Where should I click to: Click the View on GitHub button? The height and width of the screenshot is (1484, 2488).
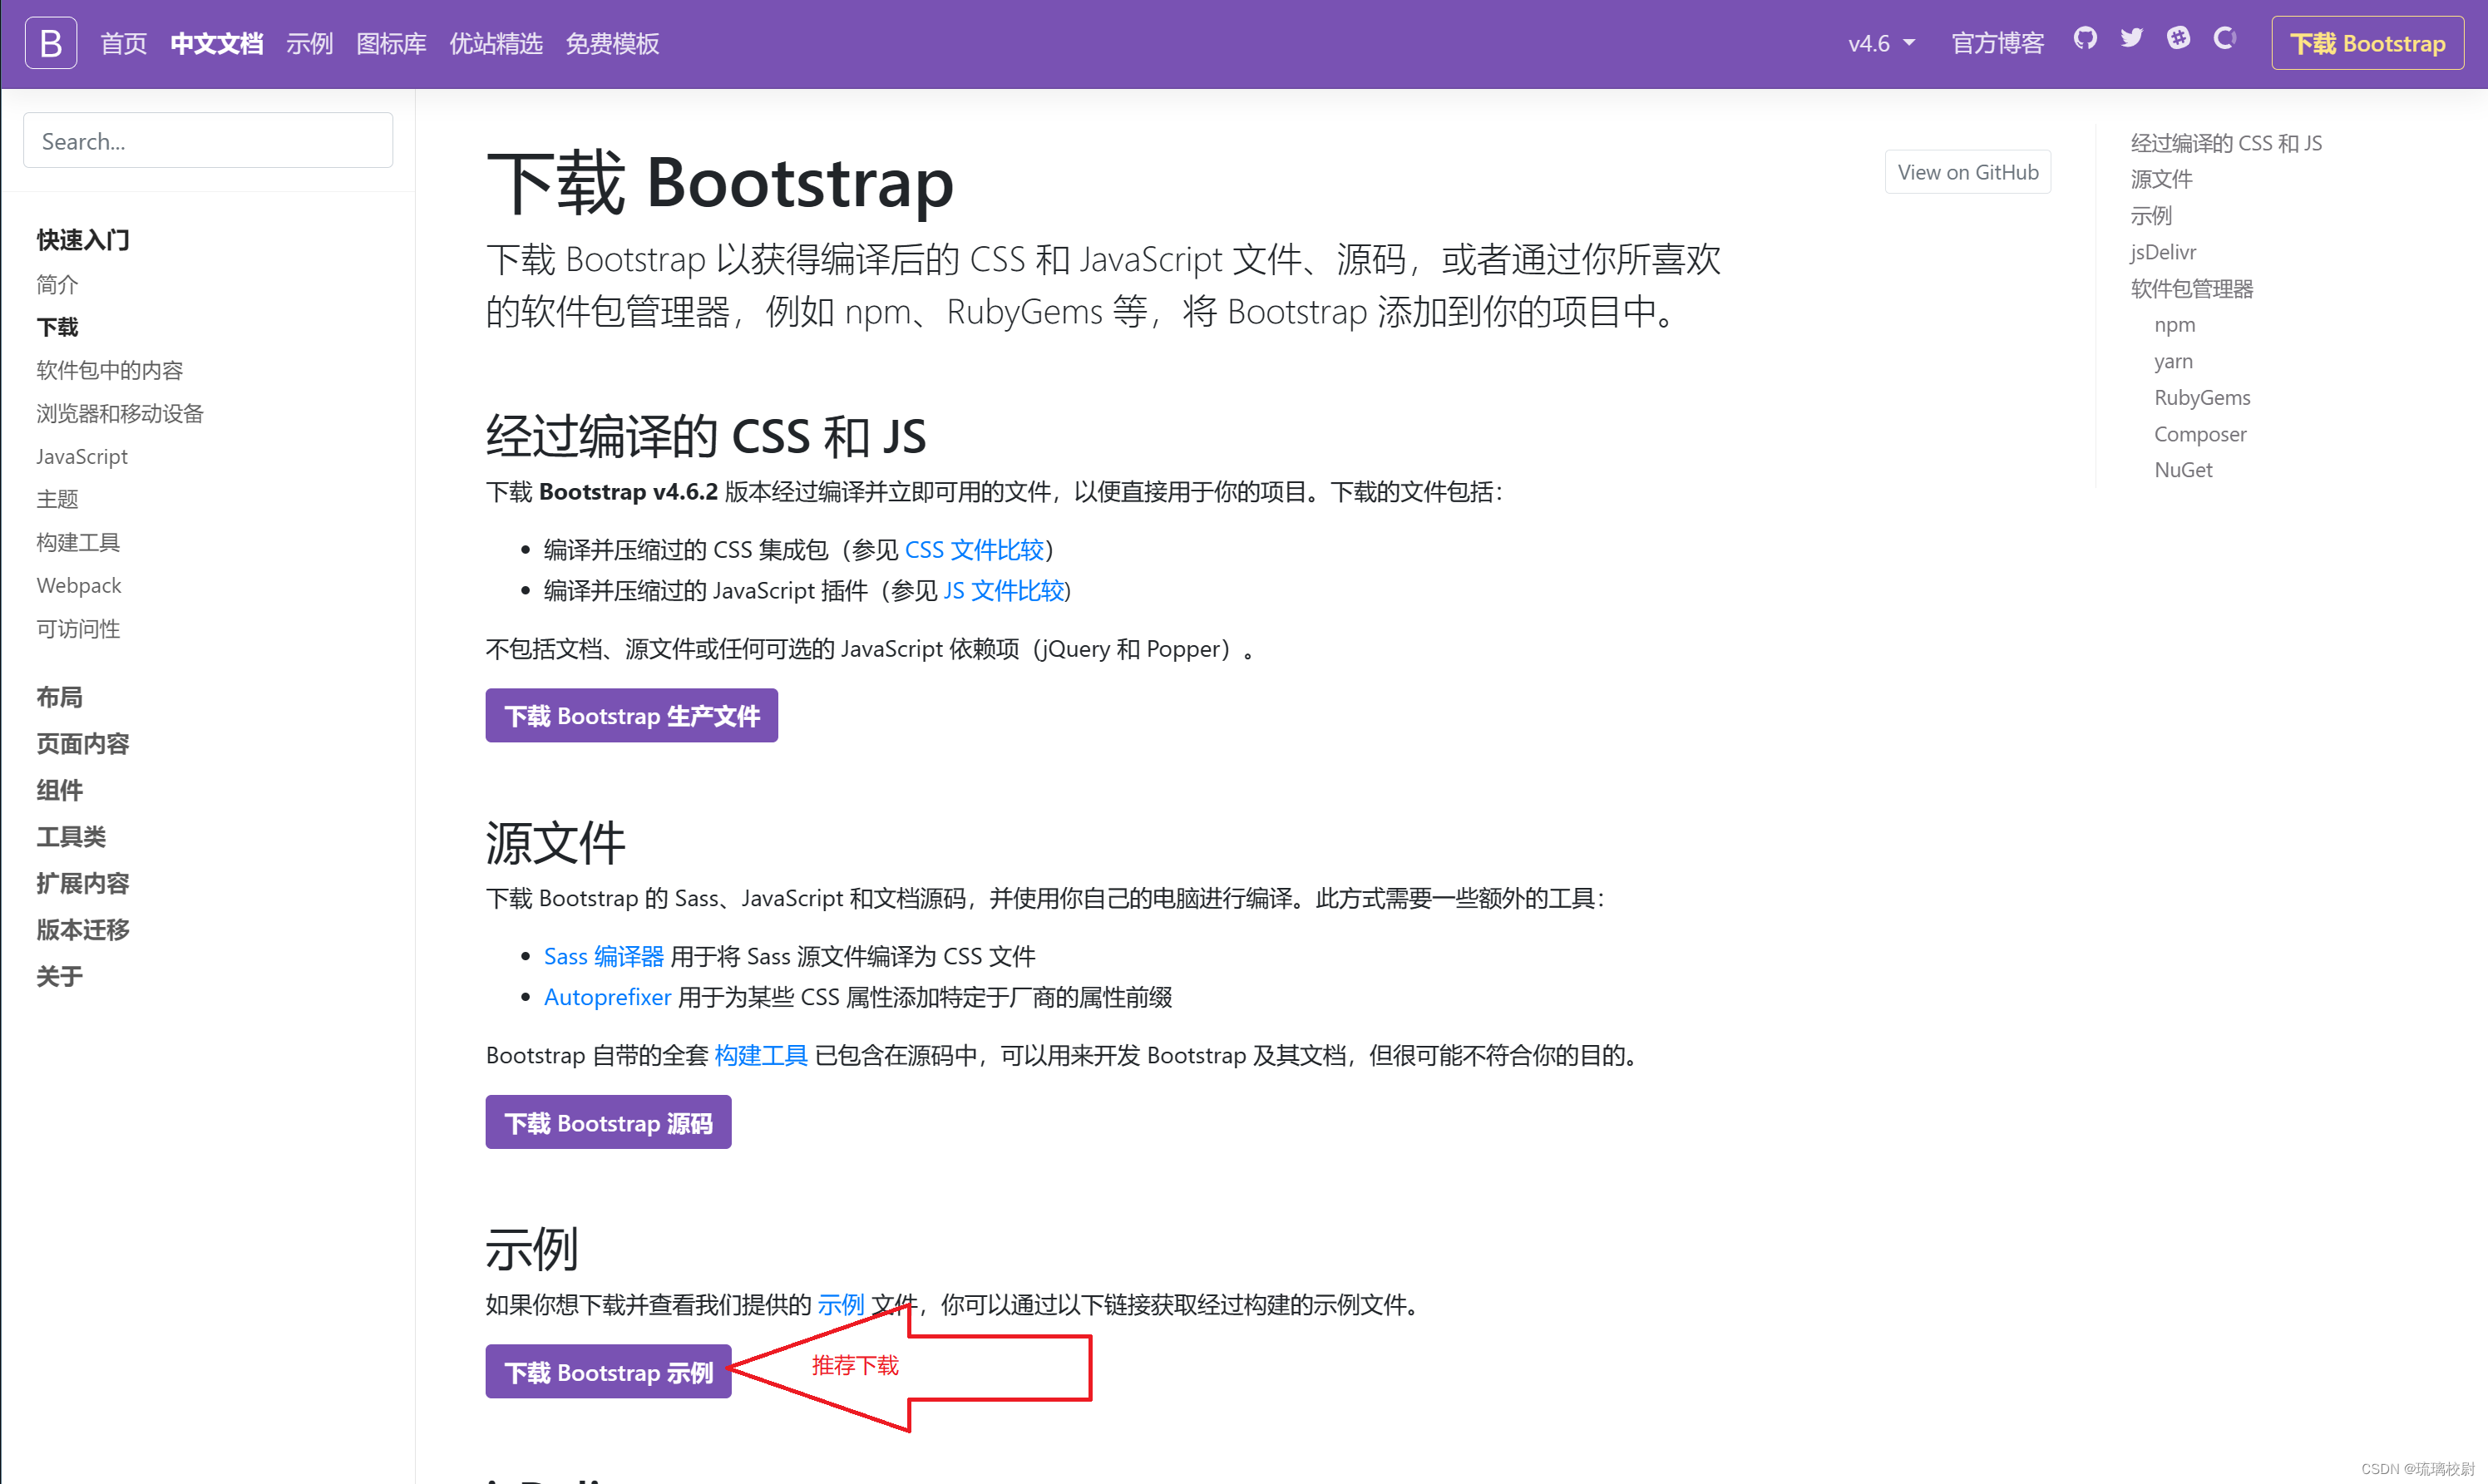pos(1966,171)
